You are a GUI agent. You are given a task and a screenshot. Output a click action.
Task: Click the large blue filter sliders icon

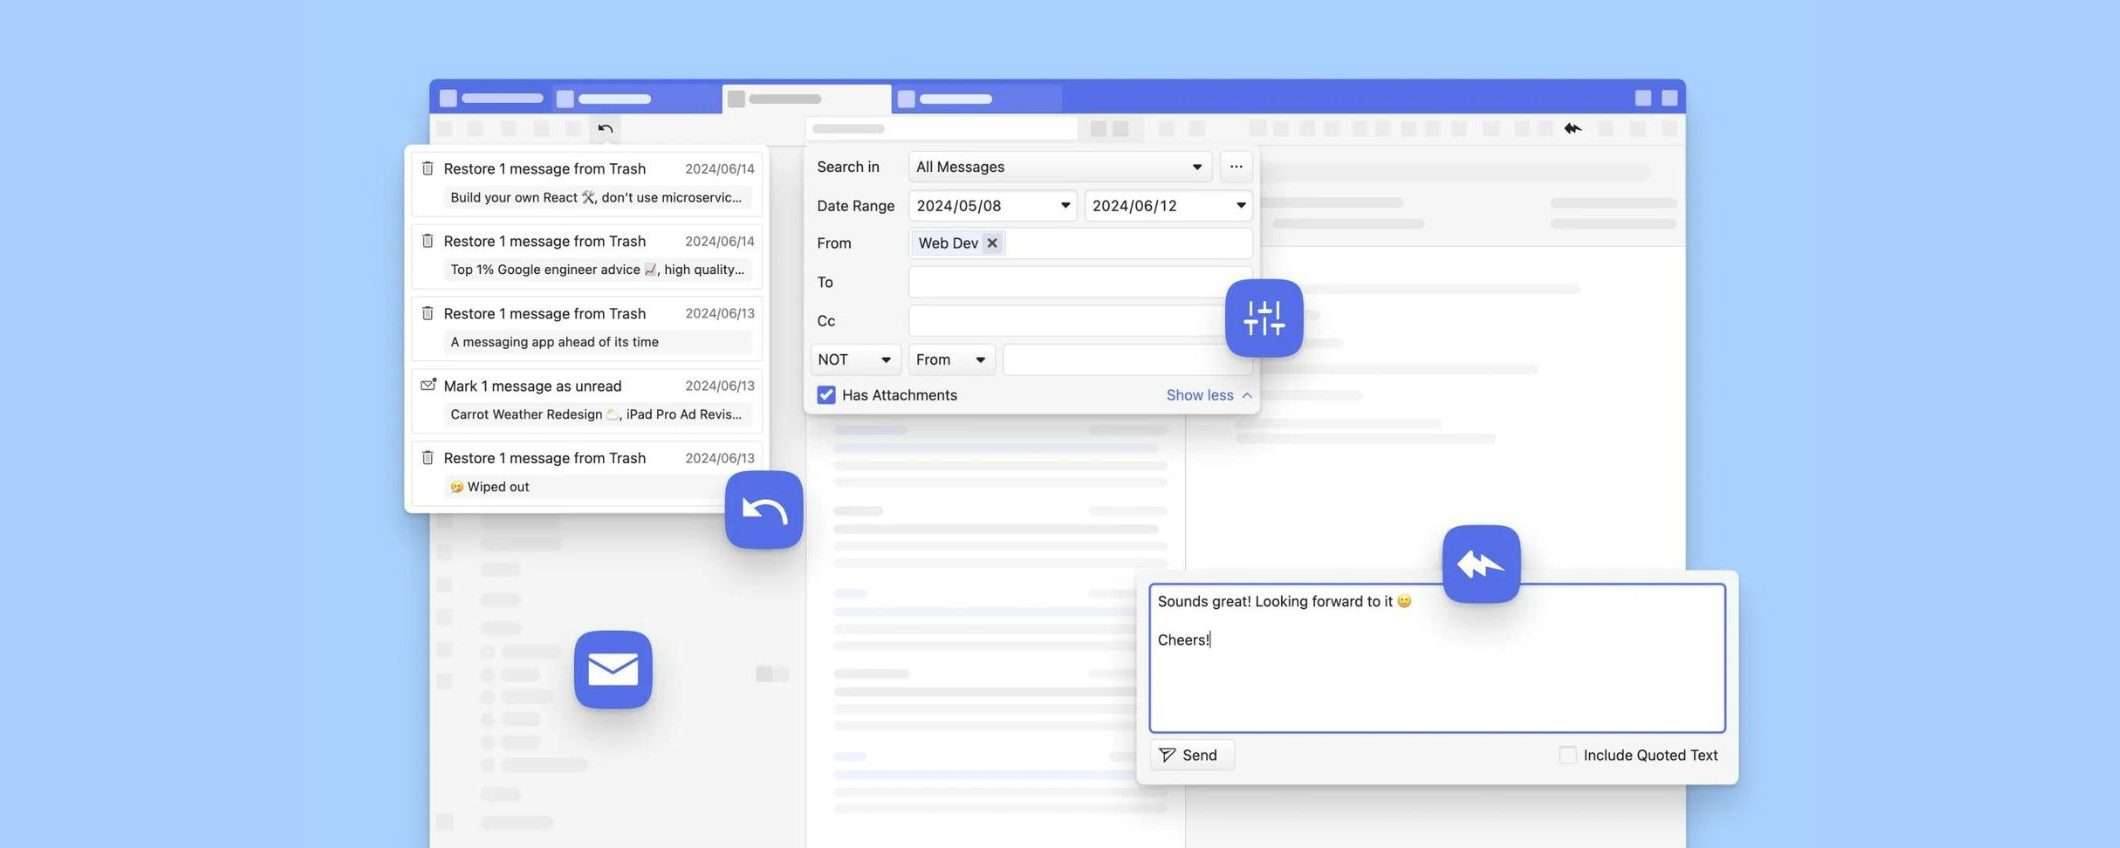pos(1264,318)
